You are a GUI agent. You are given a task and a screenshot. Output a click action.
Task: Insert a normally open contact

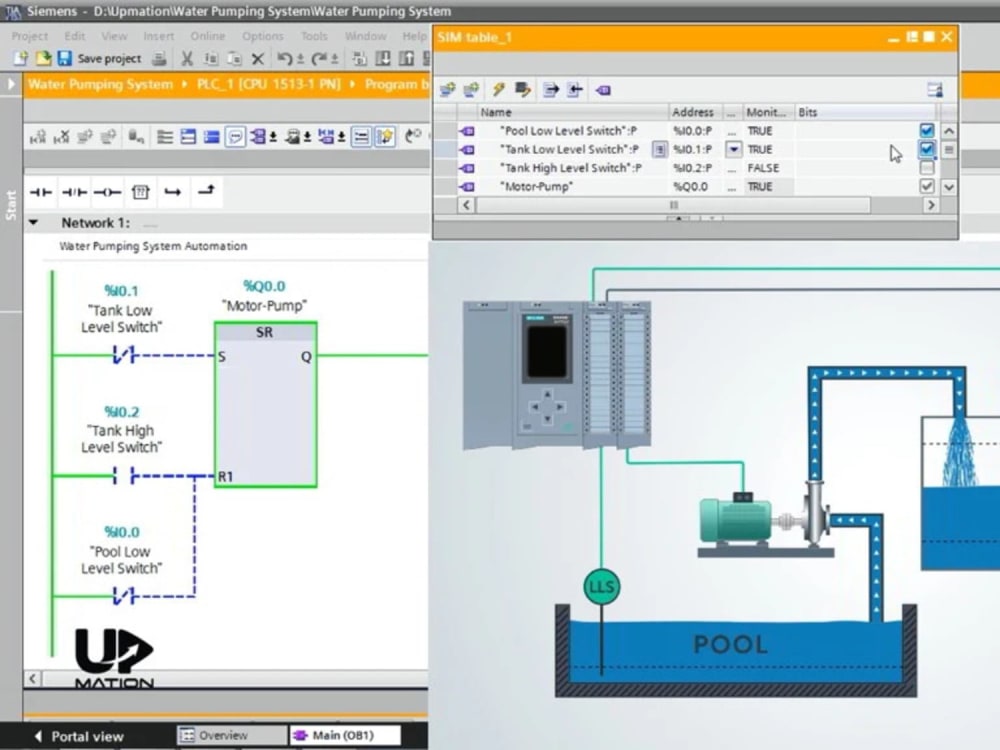[41, 192]
